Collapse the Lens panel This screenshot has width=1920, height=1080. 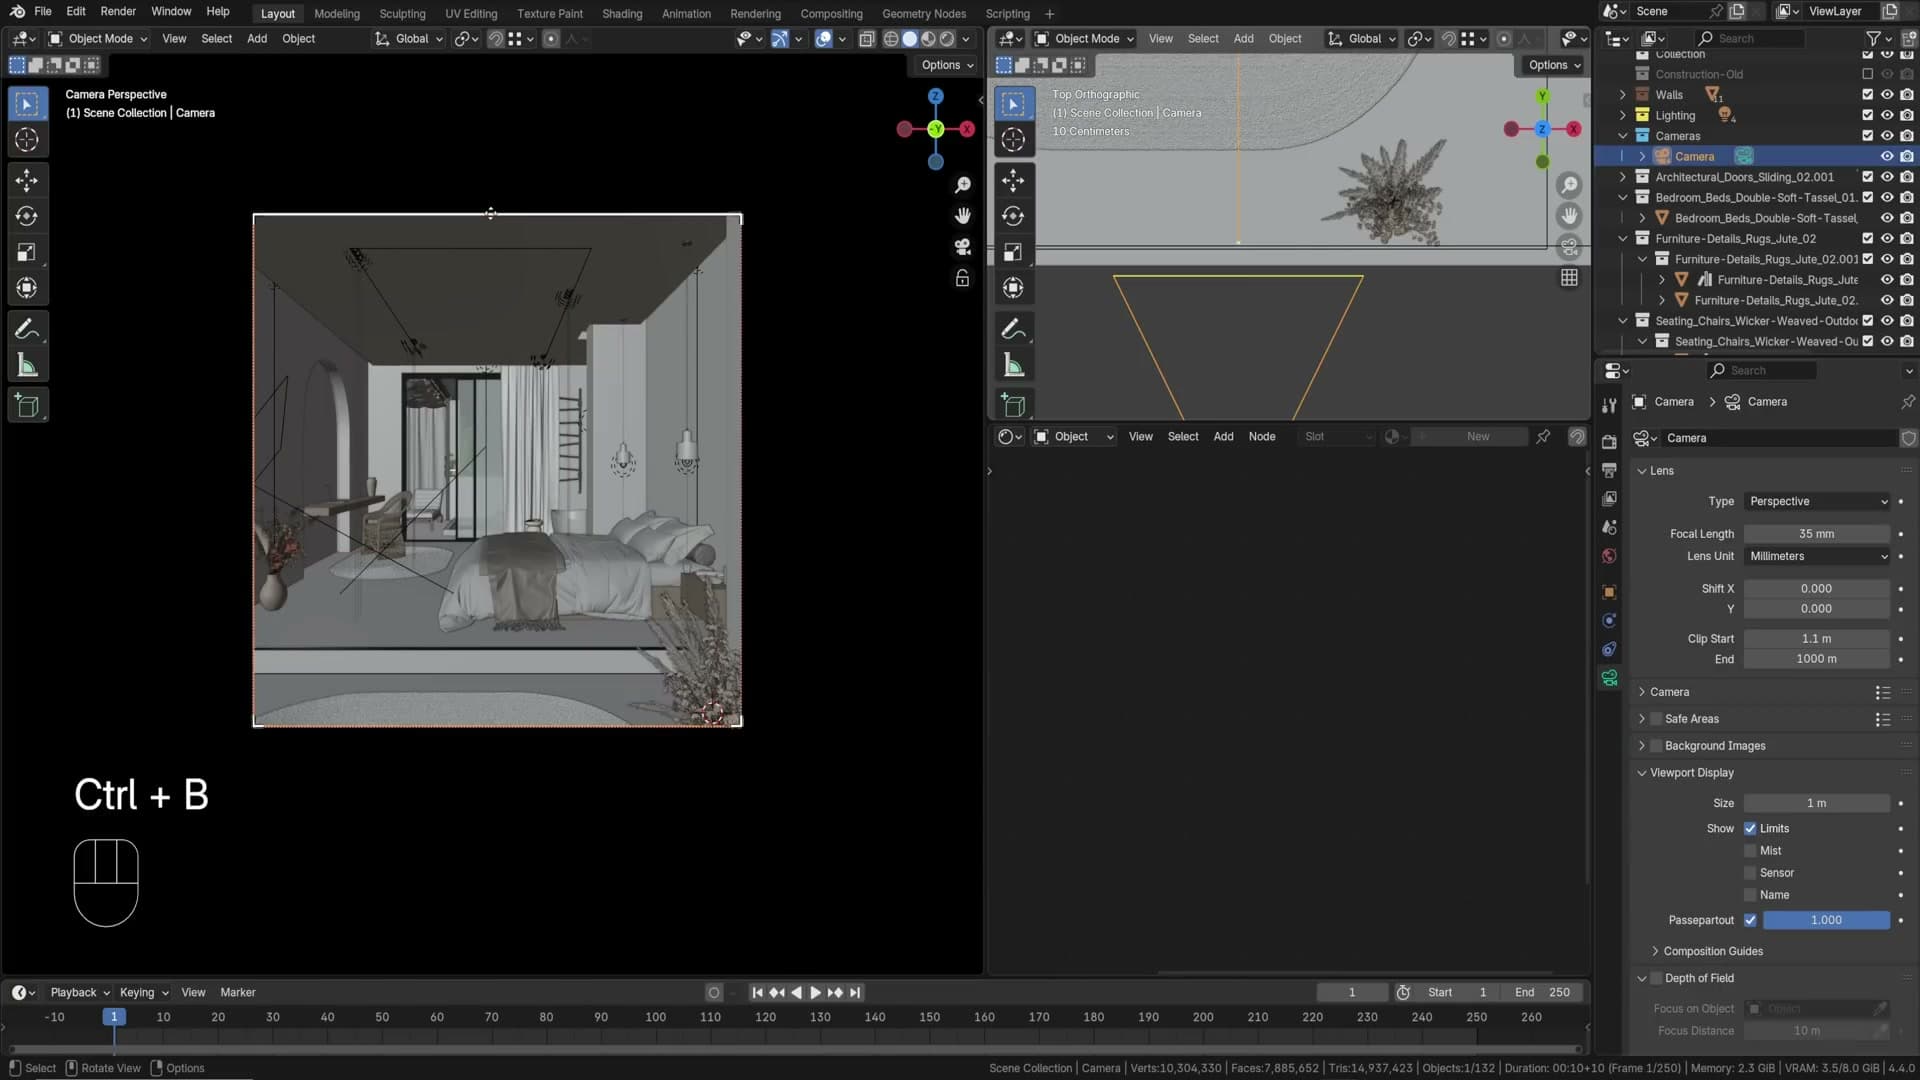pyautogui.click(x=1642, y=471)
